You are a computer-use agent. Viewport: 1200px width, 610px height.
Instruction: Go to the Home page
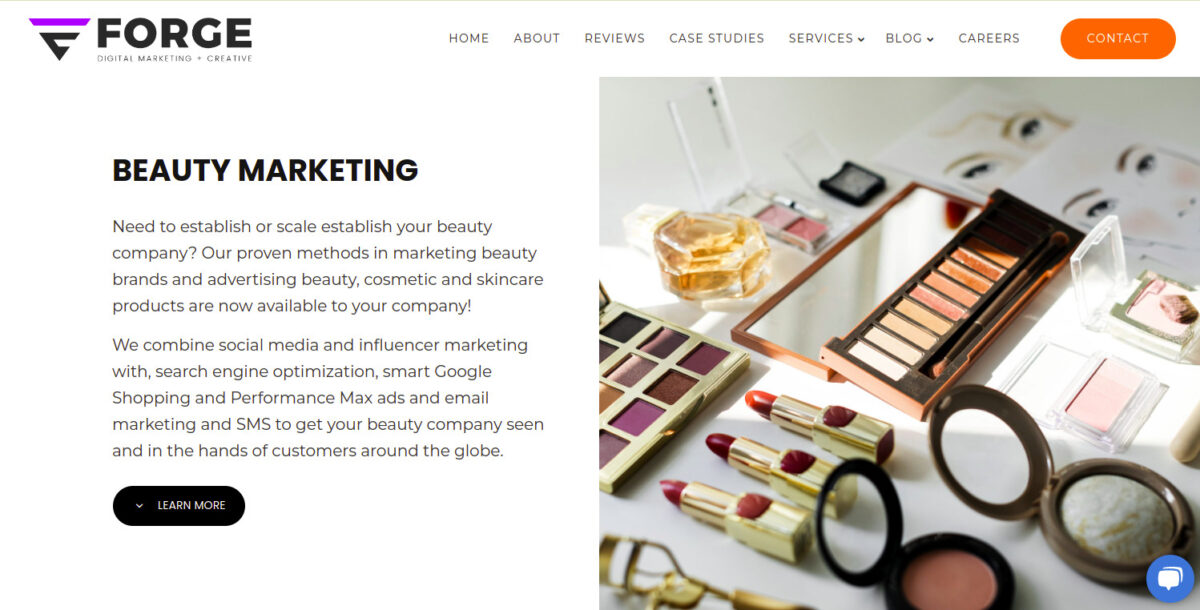pos(469,38)
